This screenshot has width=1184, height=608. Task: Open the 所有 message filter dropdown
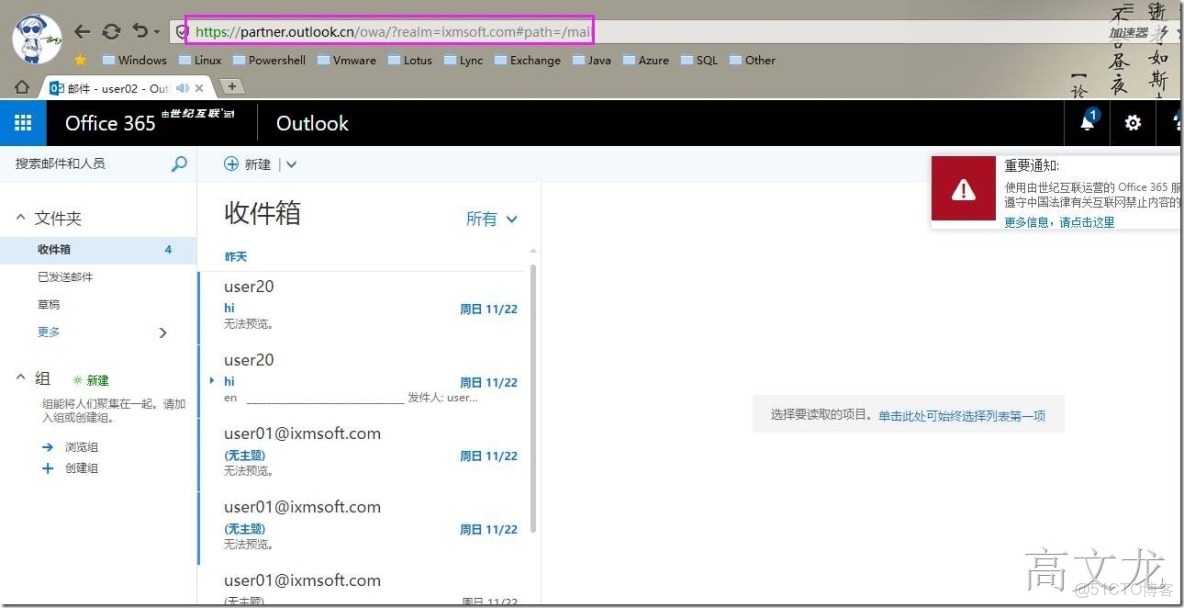tap(490, 219)
